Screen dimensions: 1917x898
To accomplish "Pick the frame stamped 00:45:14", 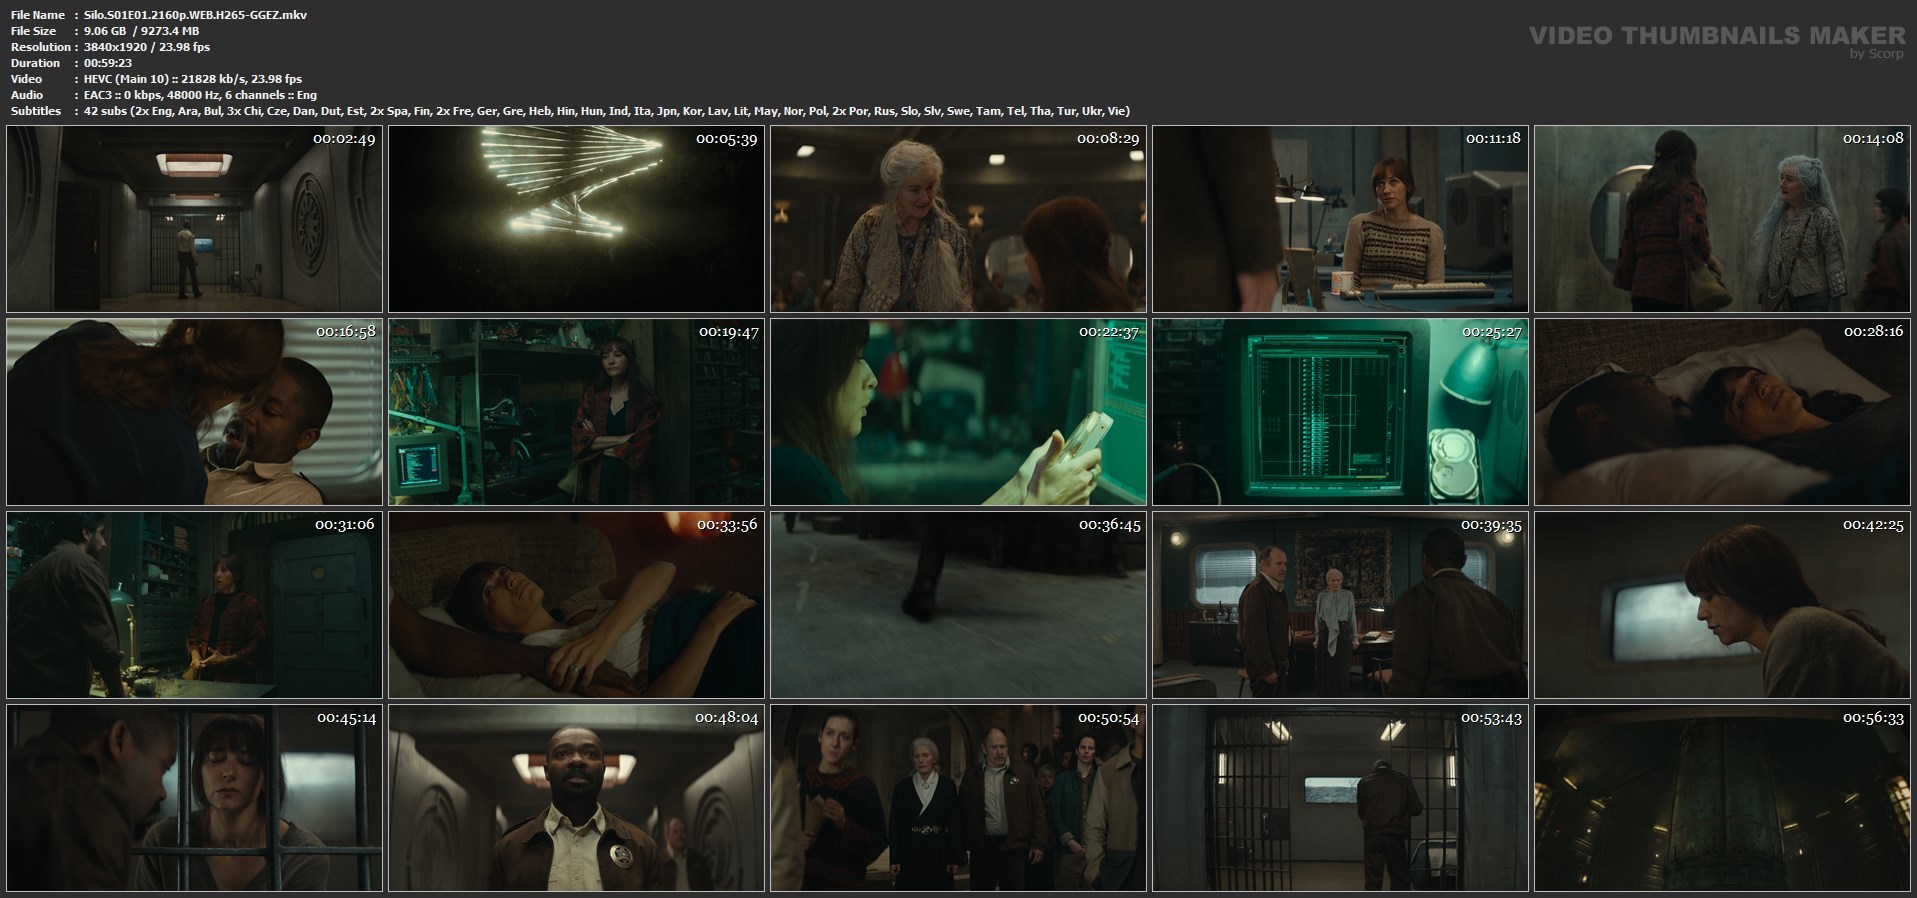I will 194,798.
